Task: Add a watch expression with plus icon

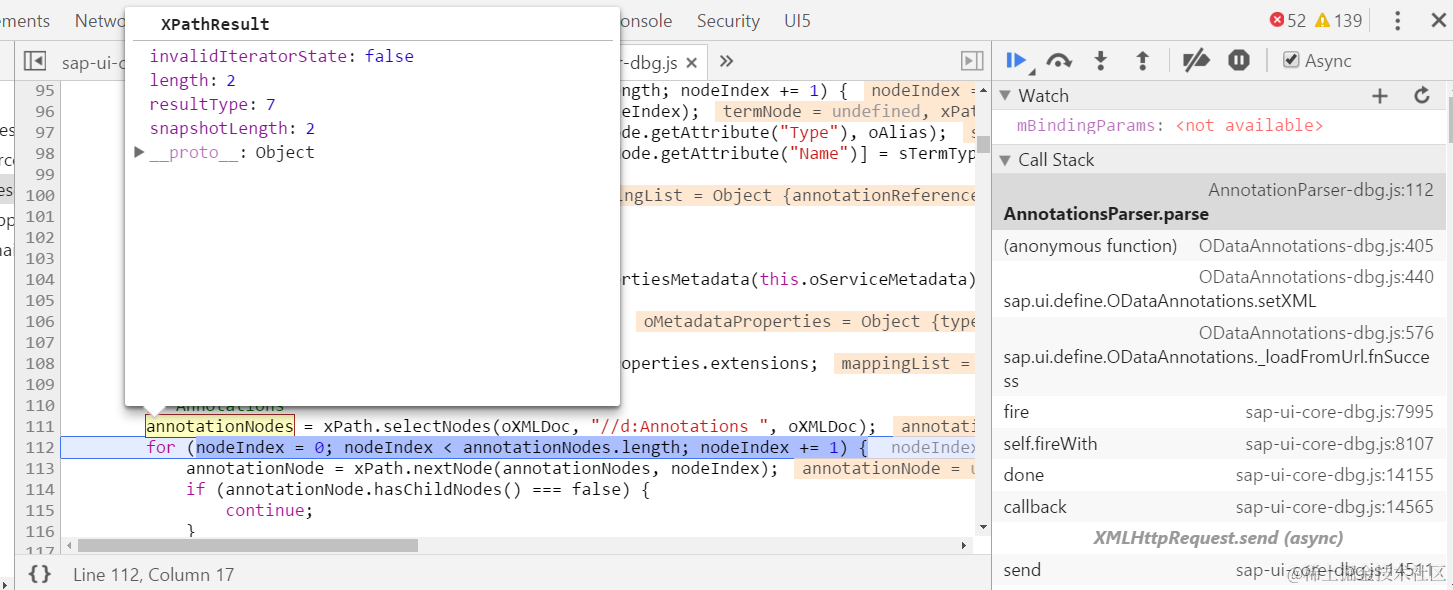Action: tap(1380, 96)
